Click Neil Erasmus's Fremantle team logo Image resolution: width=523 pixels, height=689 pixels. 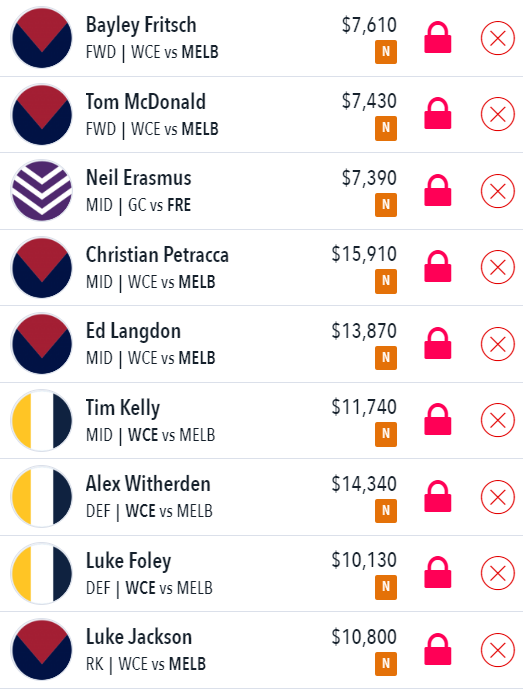coord(42,191)
